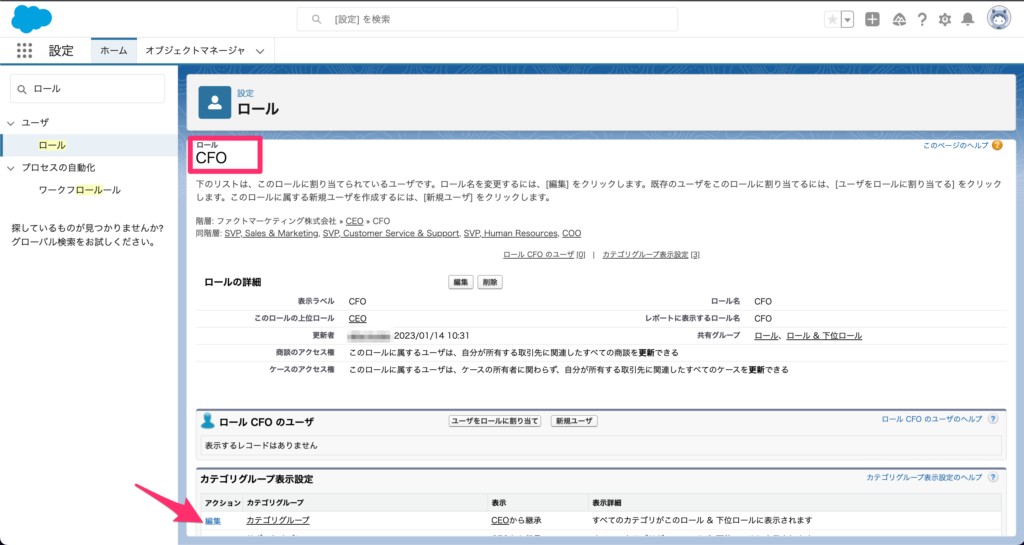Open カテゴリグループ表示設定のヘルプ link

pyautogui.click(x=924, y=478)
